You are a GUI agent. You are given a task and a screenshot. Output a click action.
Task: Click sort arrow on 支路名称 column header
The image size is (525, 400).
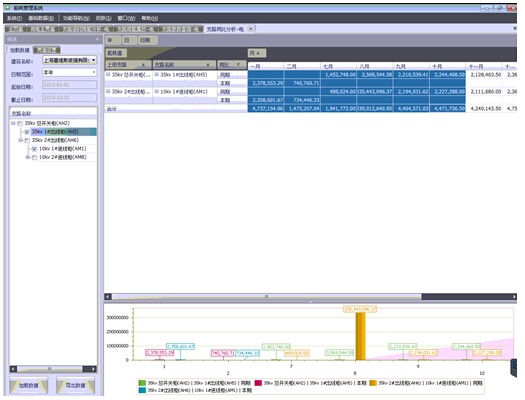click(x=208, y=65)
